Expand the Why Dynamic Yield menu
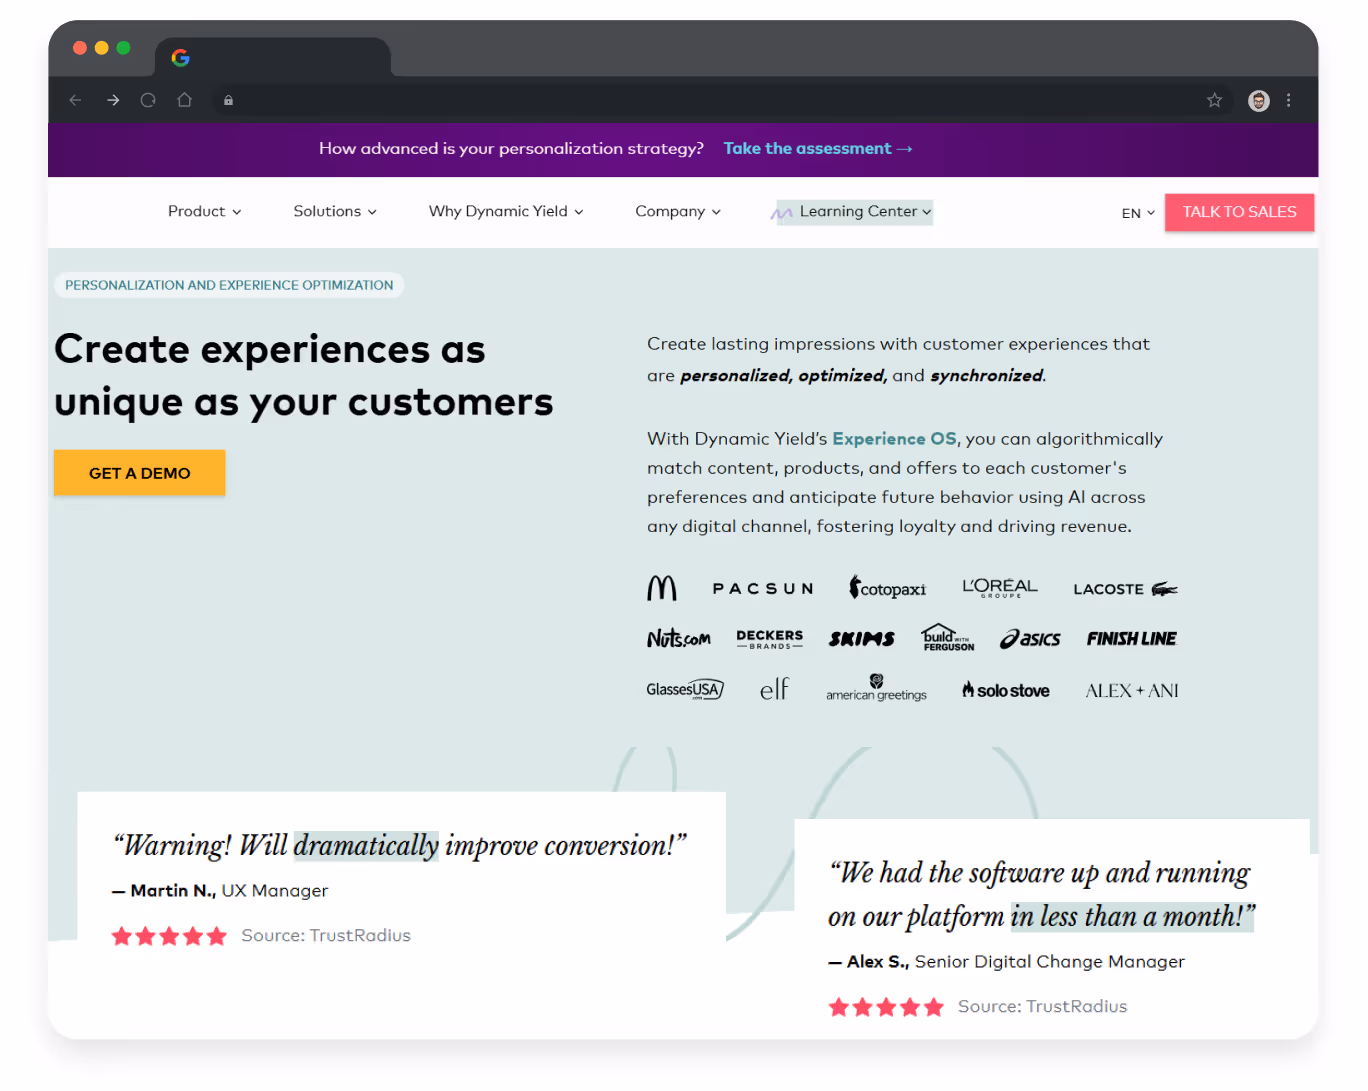The image size is (1368, 1091). [506, 211]
